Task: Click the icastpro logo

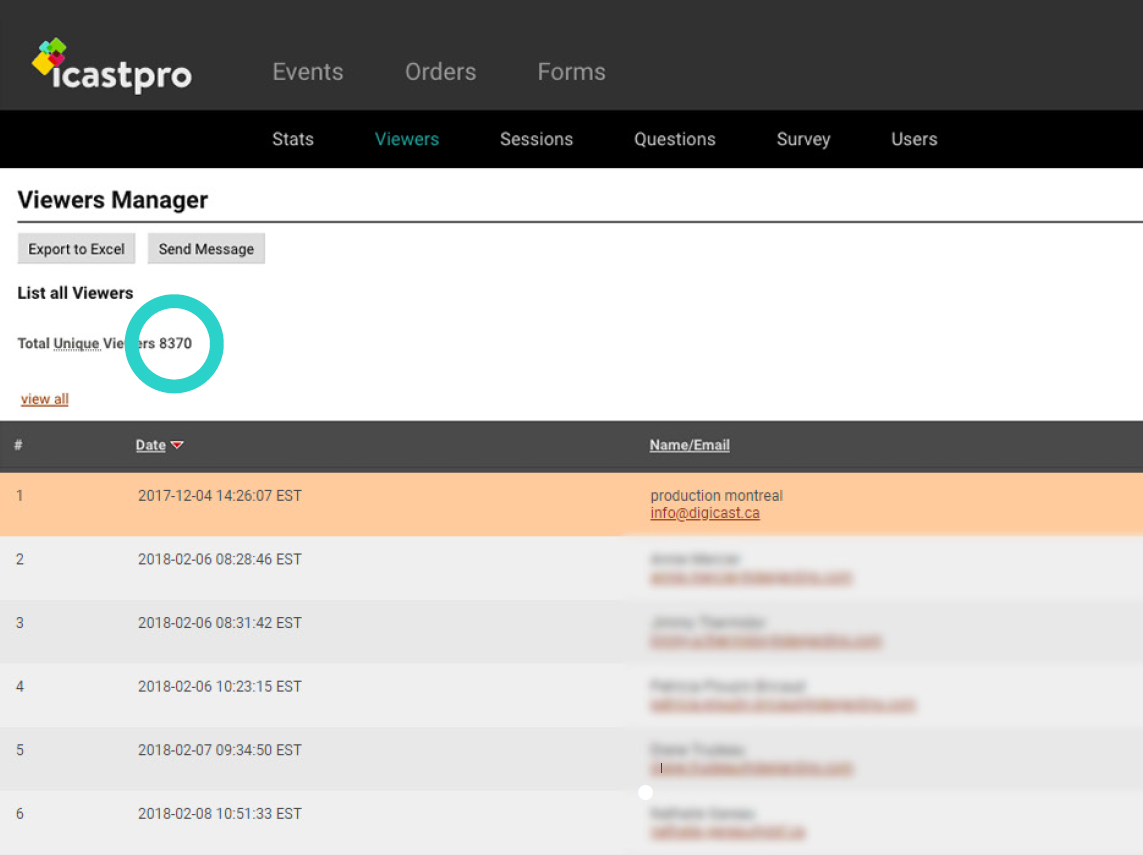Action: point(111,67)
